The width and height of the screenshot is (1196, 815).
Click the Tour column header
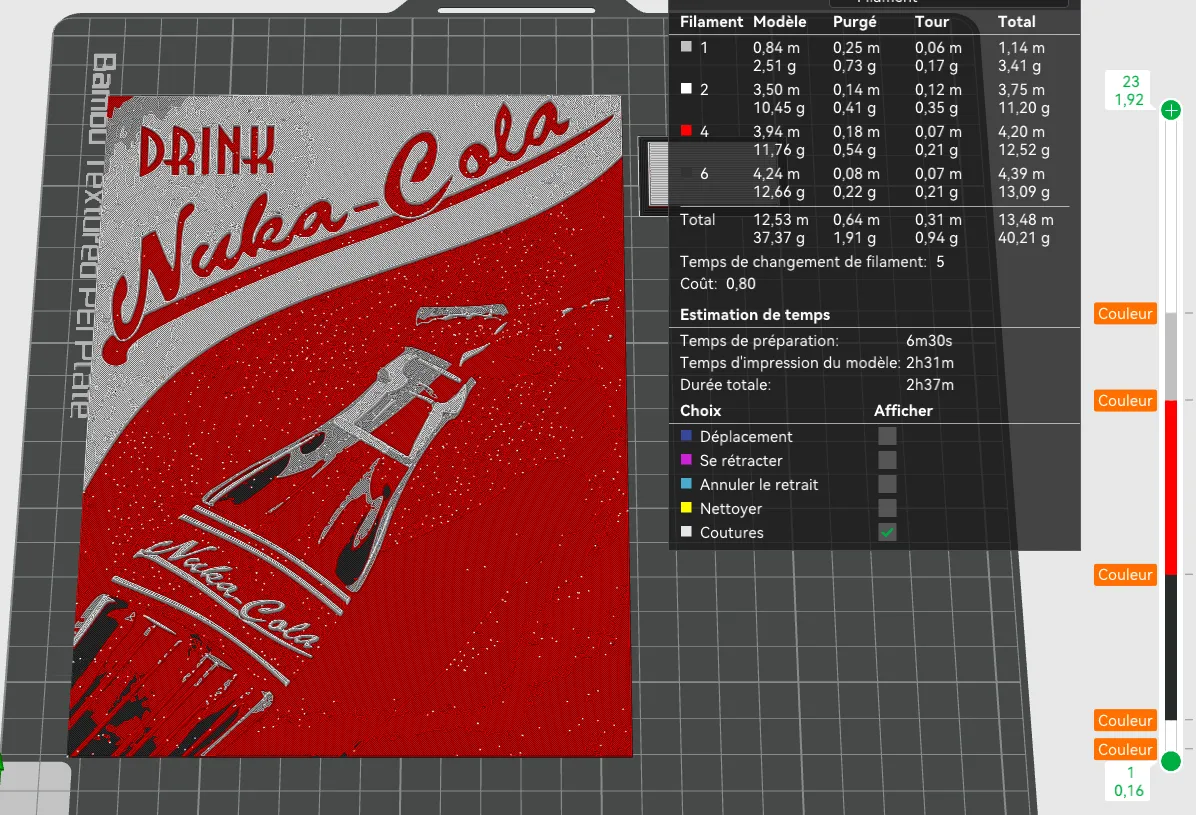931,22
